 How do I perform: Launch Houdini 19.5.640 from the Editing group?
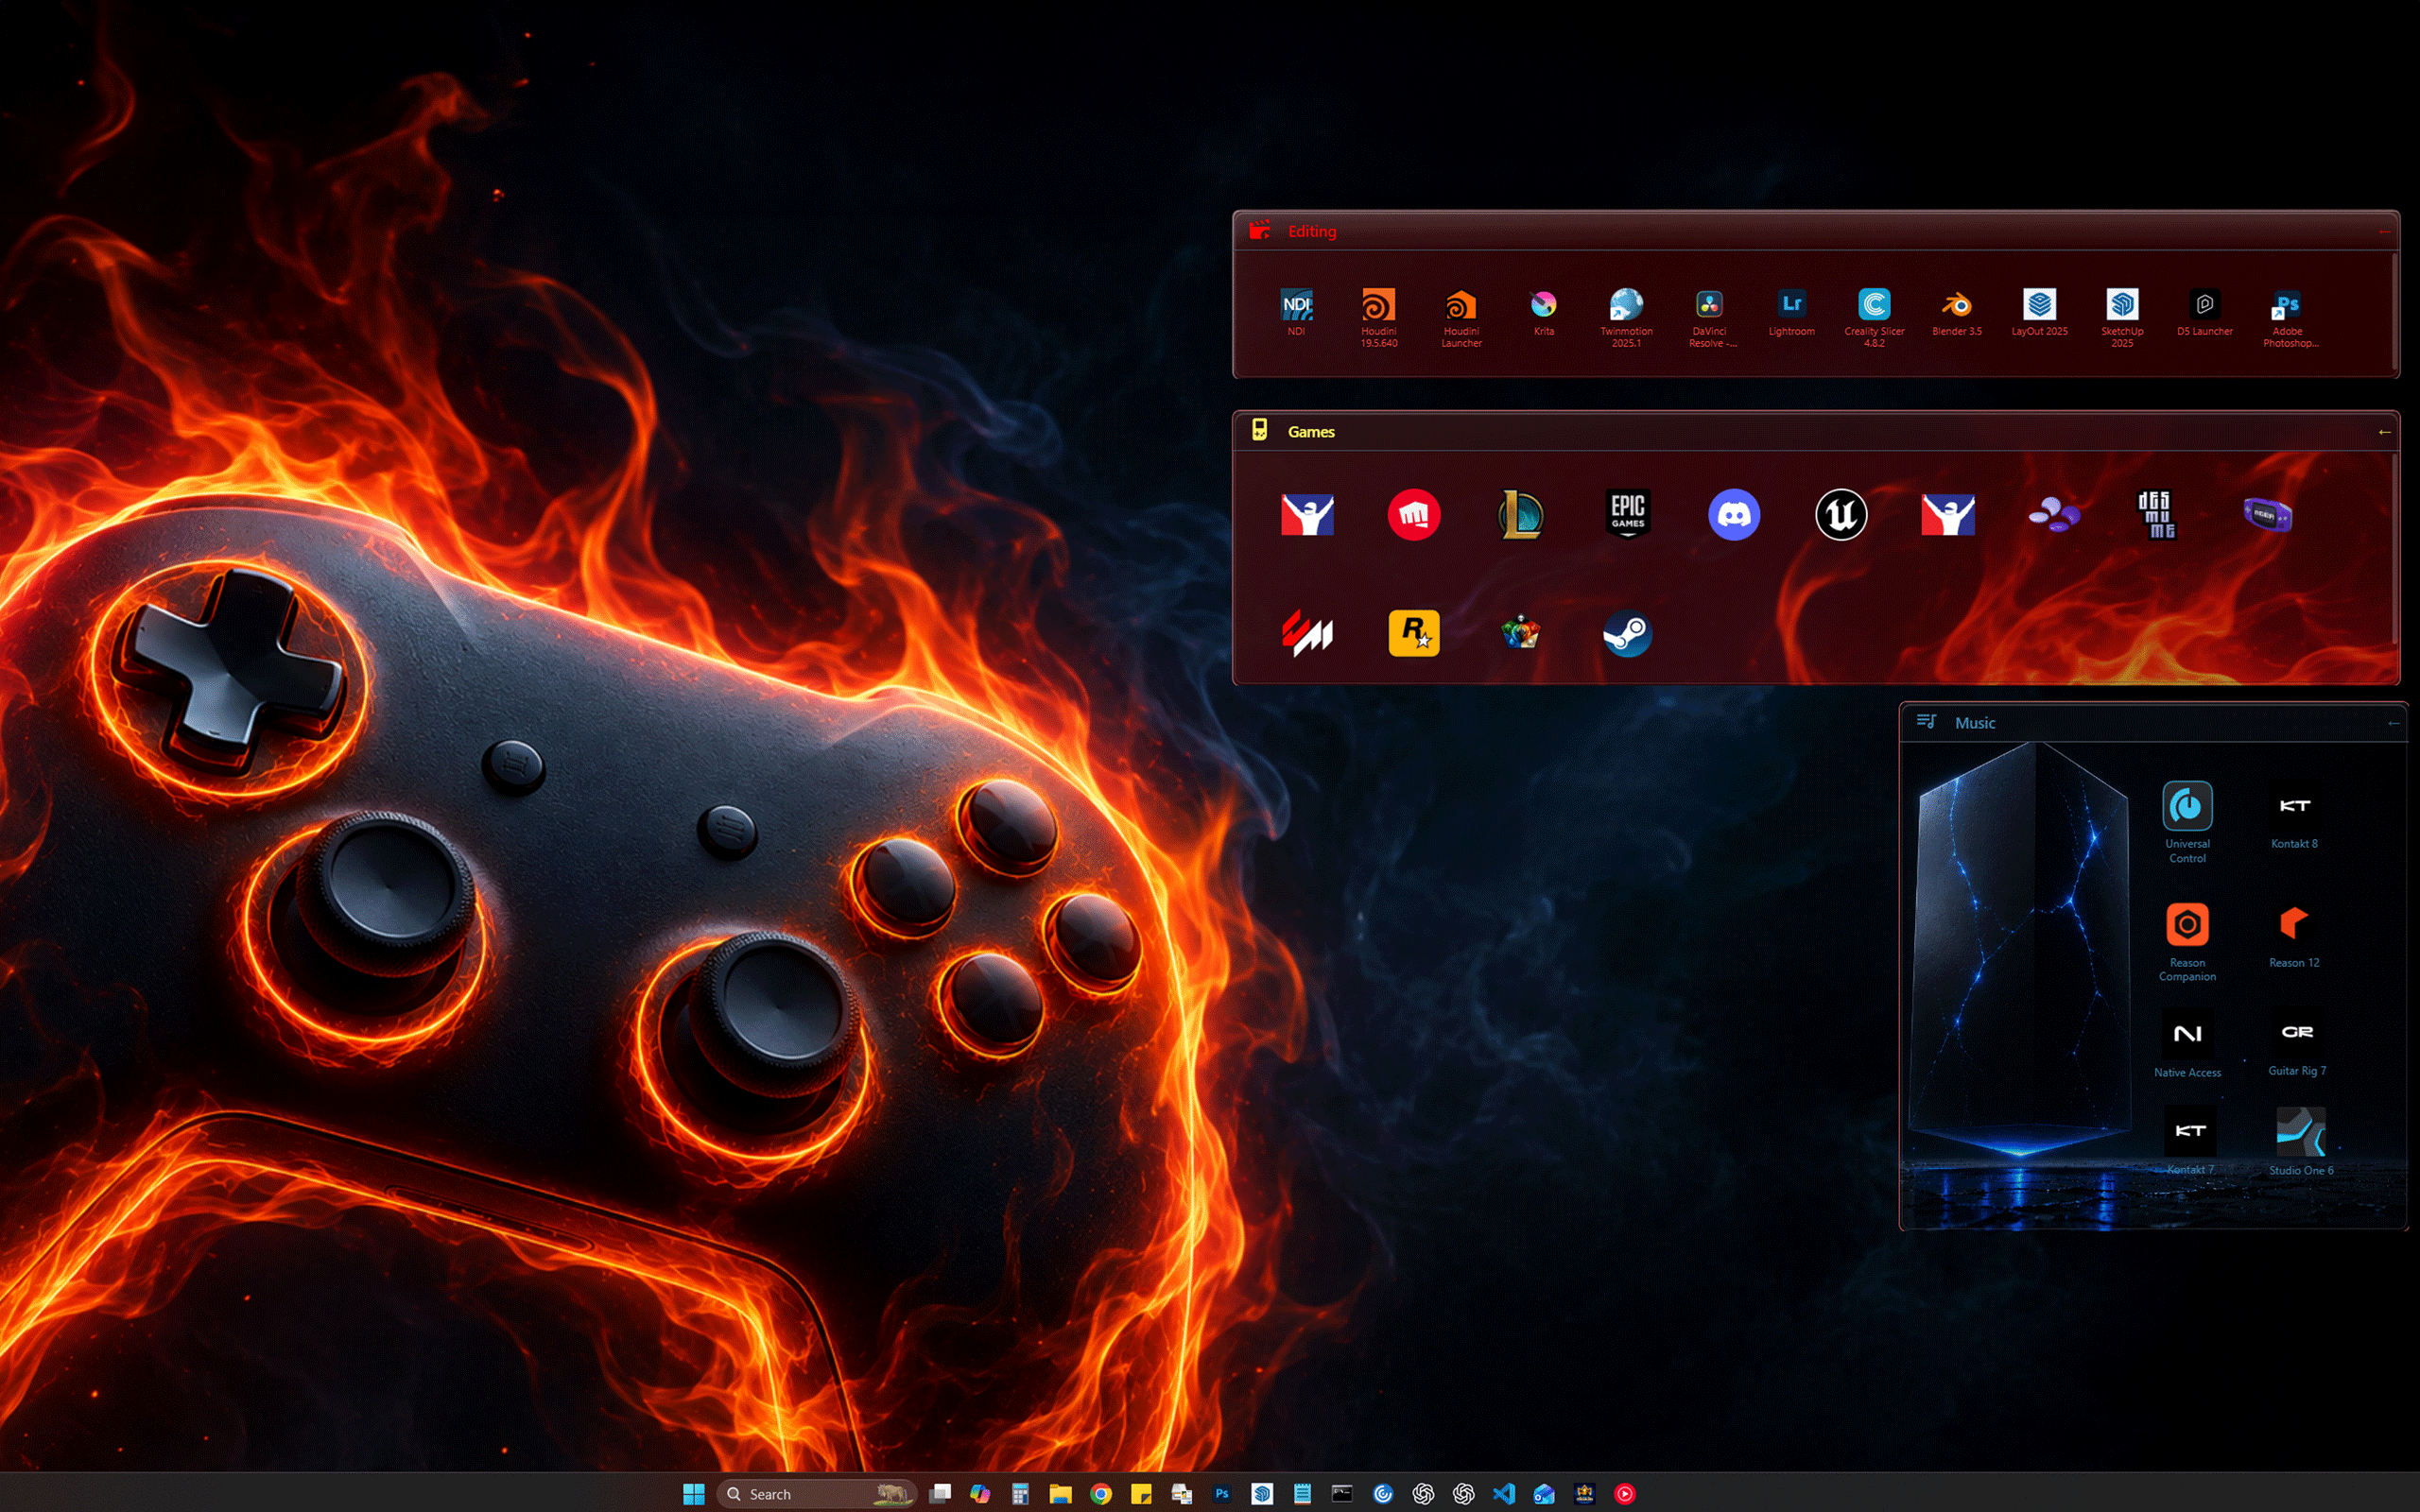1378,317
